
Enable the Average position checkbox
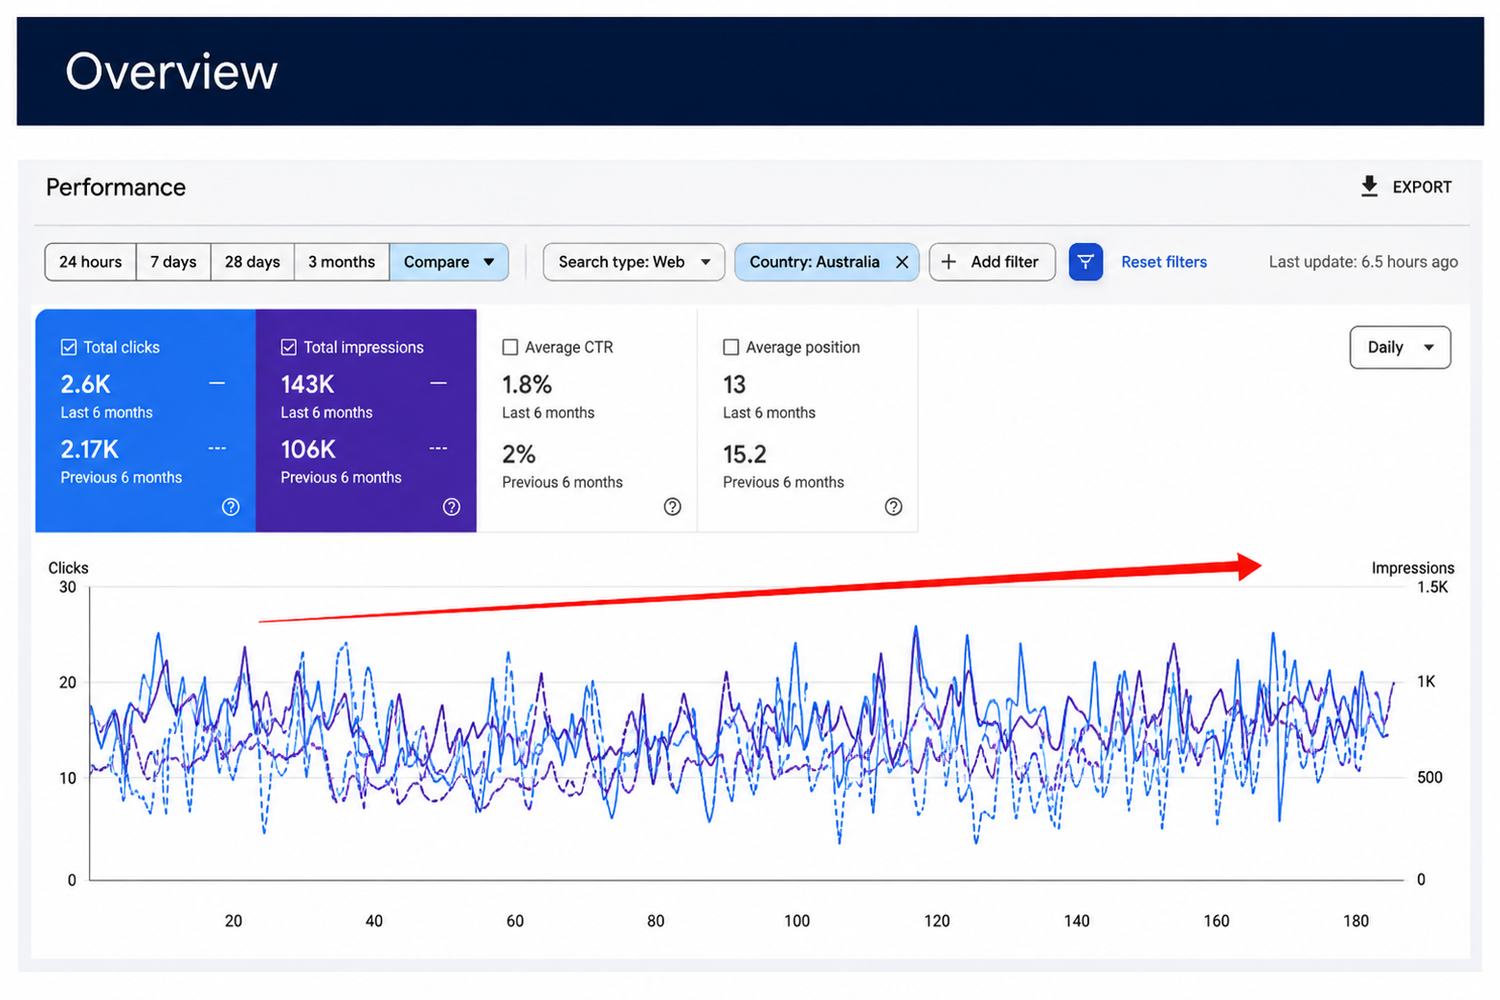(731, 347)
